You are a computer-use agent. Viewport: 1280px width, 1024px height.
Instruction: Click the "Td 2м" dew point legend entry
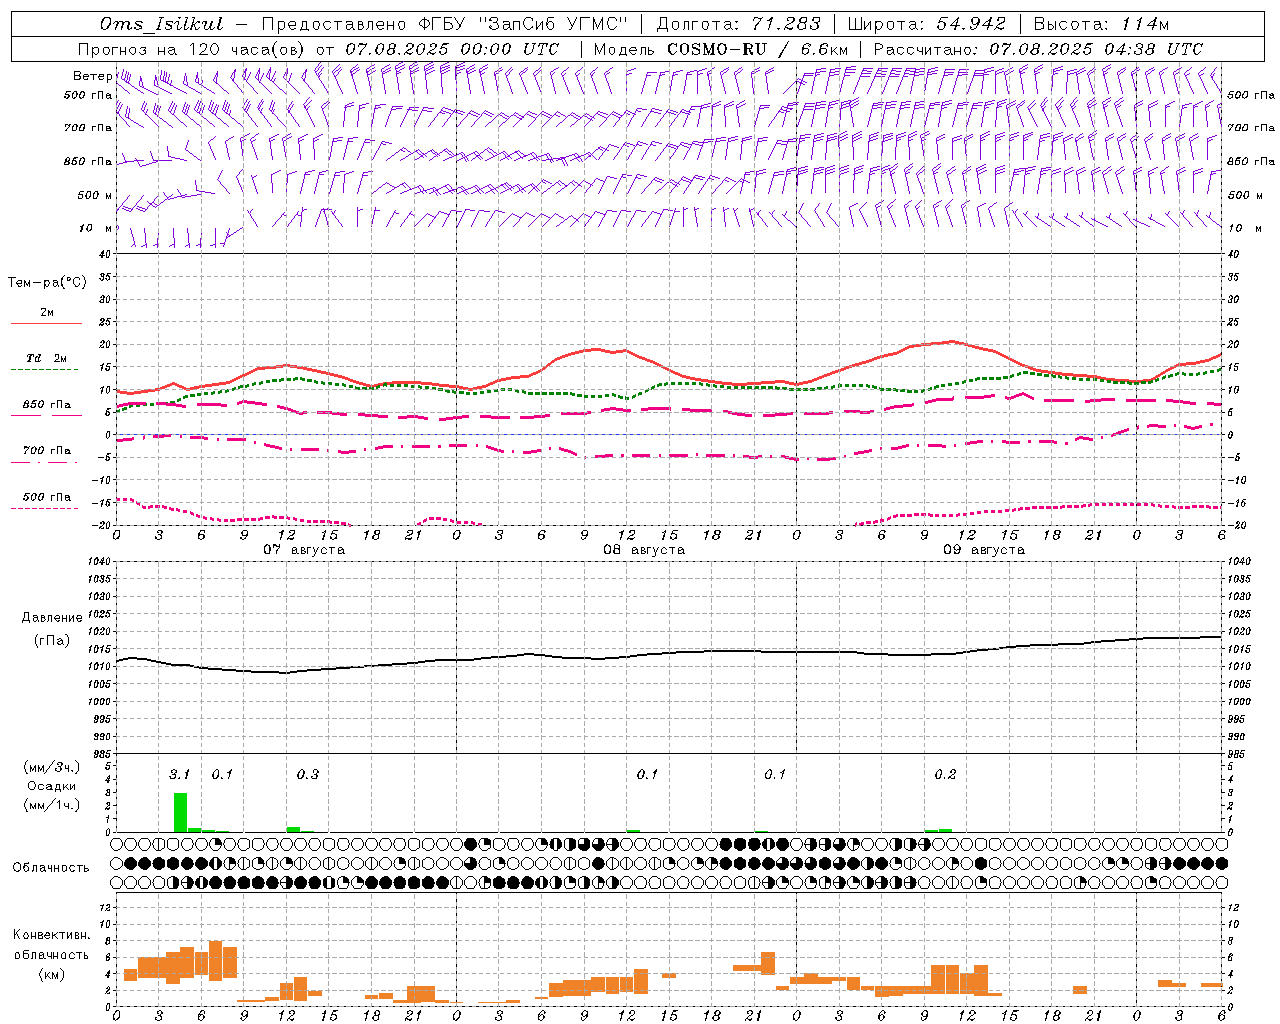tap(46, 358)
